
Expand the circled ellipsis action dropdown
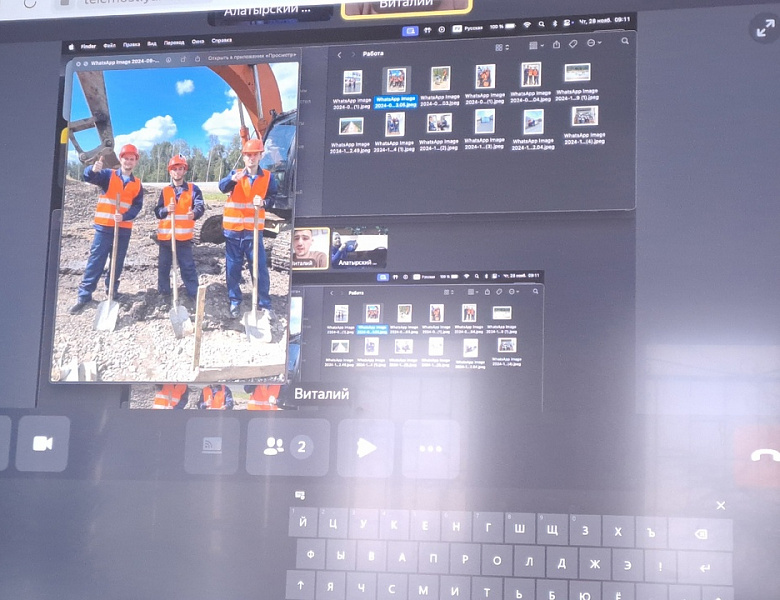pyautogui.click(x=594, y=43)
